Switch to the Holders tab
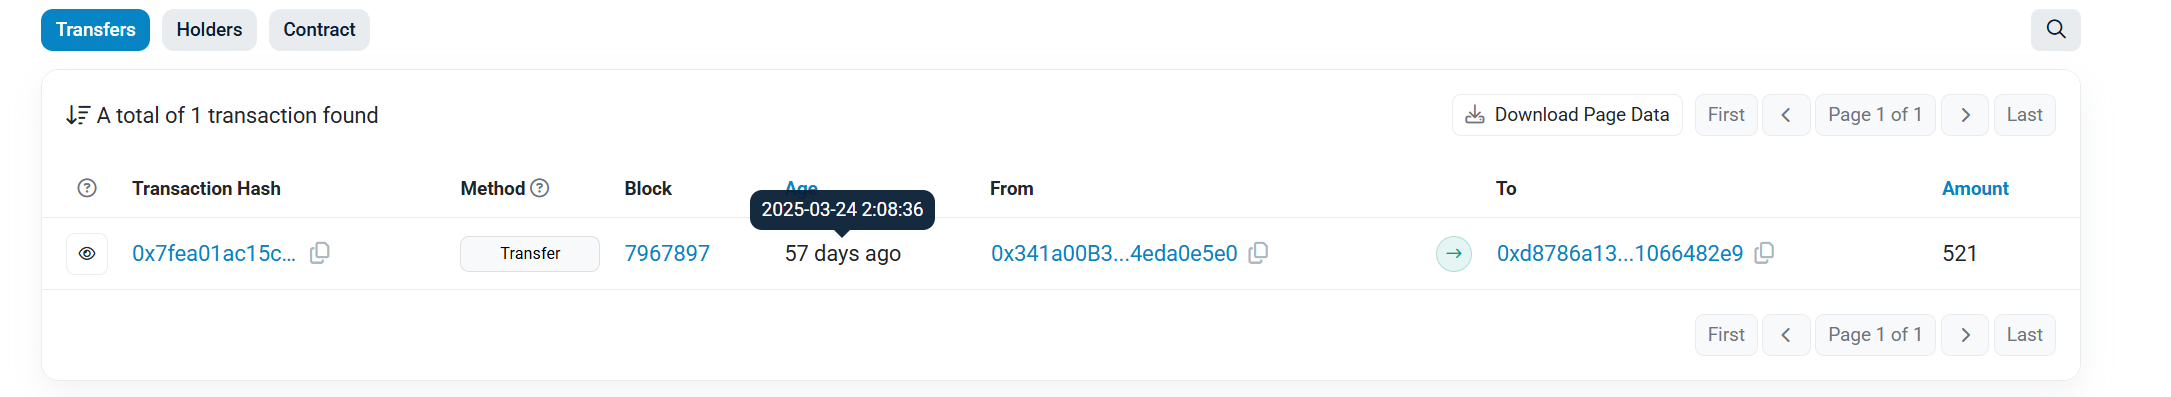This screenshot has height=397, width=2171. tap(209, 30)
